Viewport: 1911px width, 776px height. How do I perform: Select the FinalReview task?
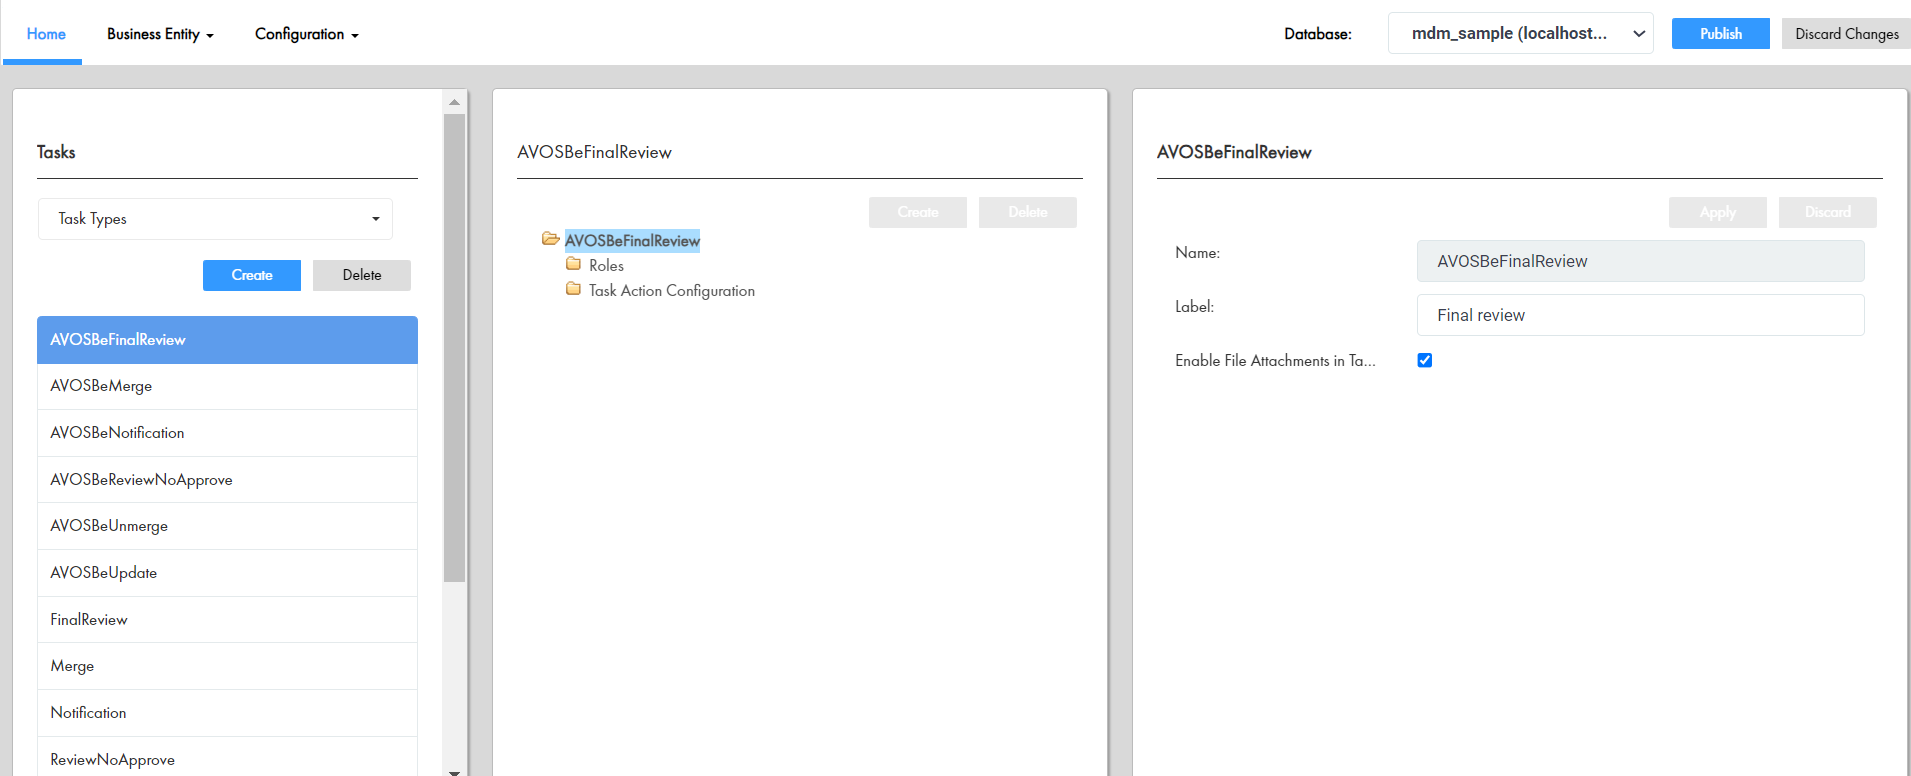[227, 620]
